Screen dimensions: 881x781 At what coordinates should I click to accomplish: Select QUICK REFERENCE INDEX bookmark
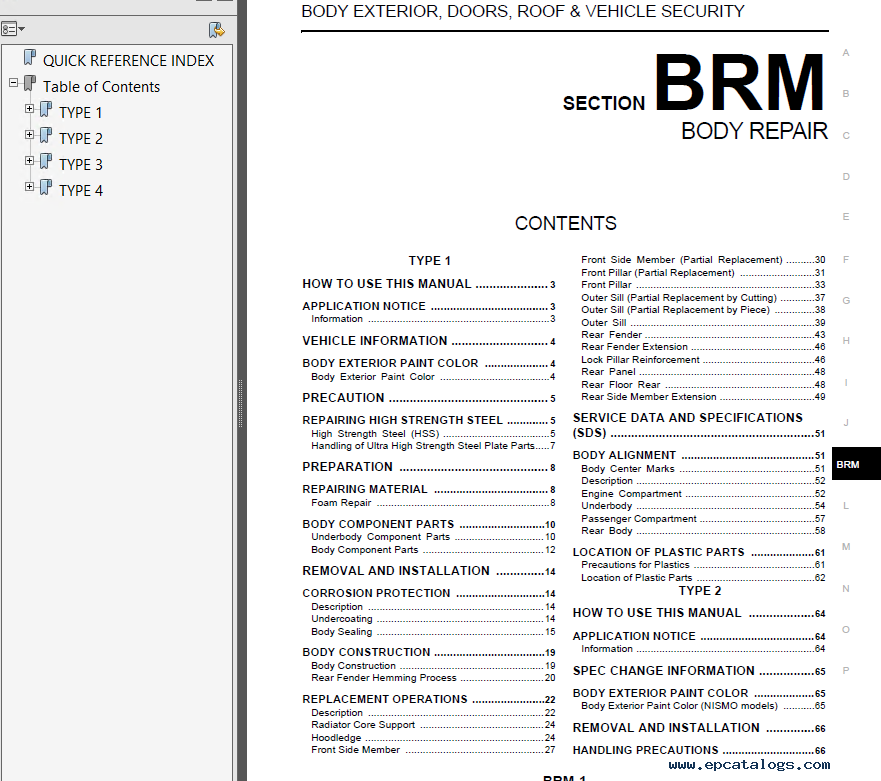coord(128,61)
